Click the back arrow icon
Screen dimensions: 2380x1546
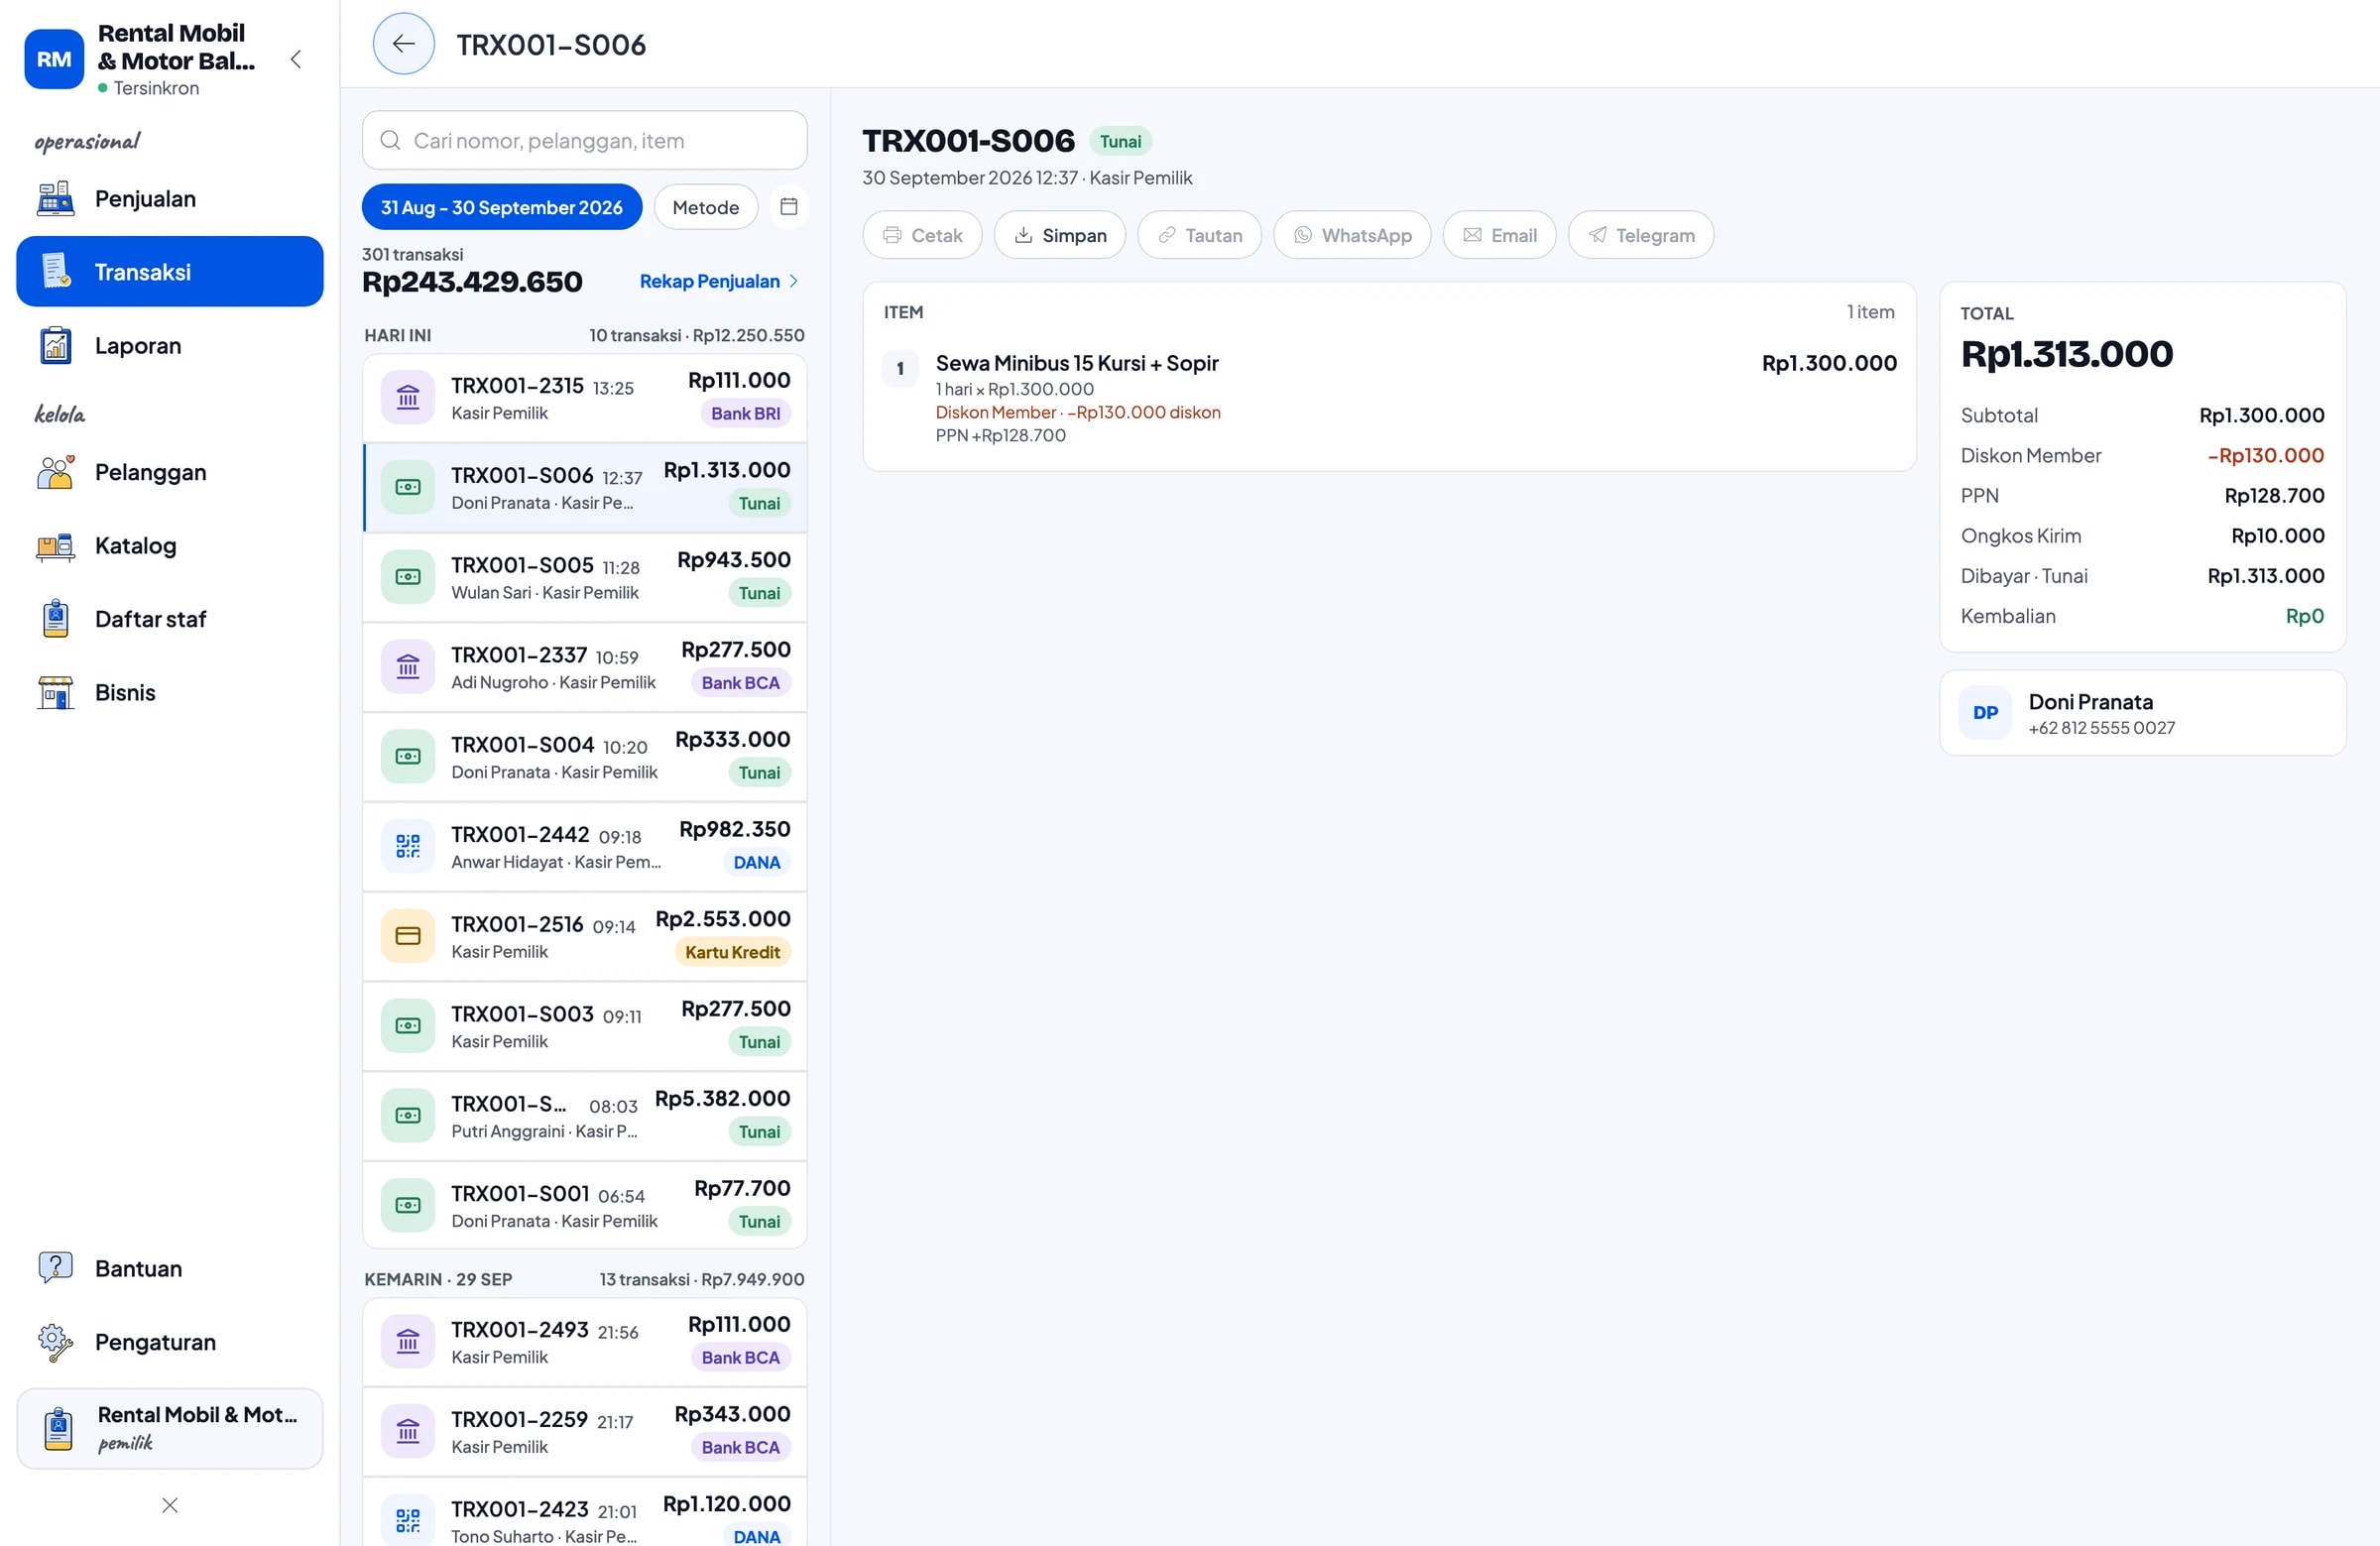[403, 44]
